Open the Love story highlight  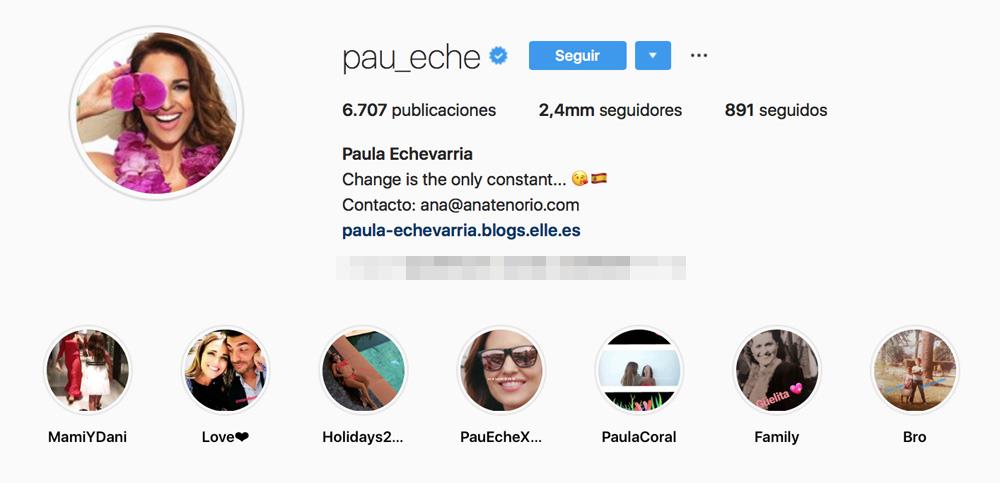225,371
